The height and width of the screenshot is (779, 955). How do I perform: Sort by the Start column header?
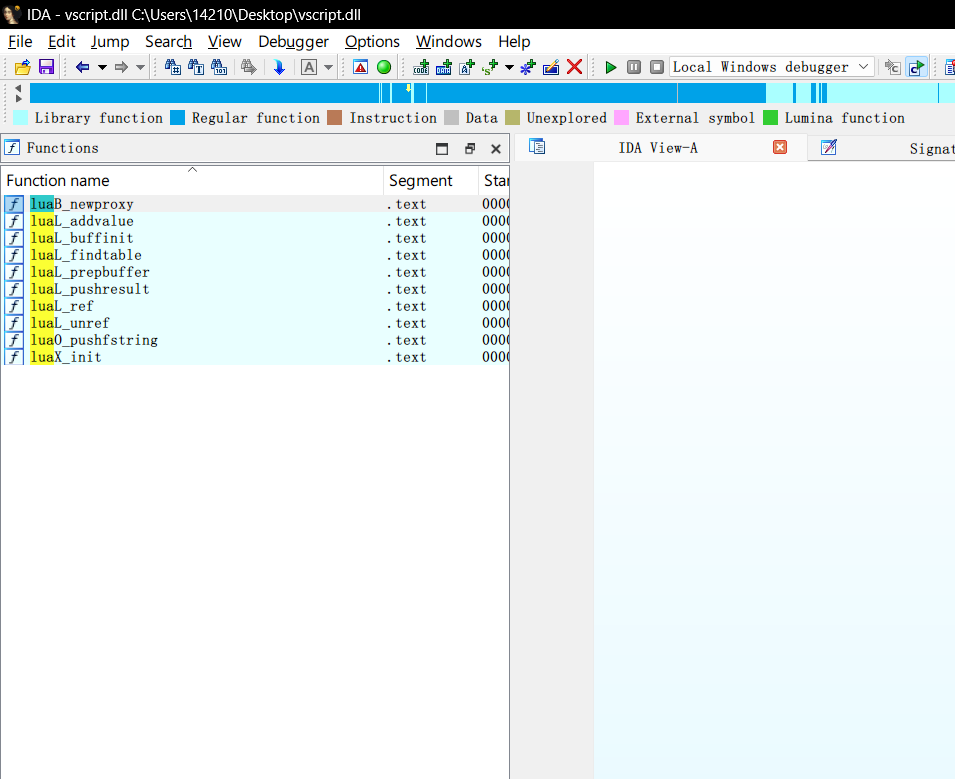[x=494, y=180]
